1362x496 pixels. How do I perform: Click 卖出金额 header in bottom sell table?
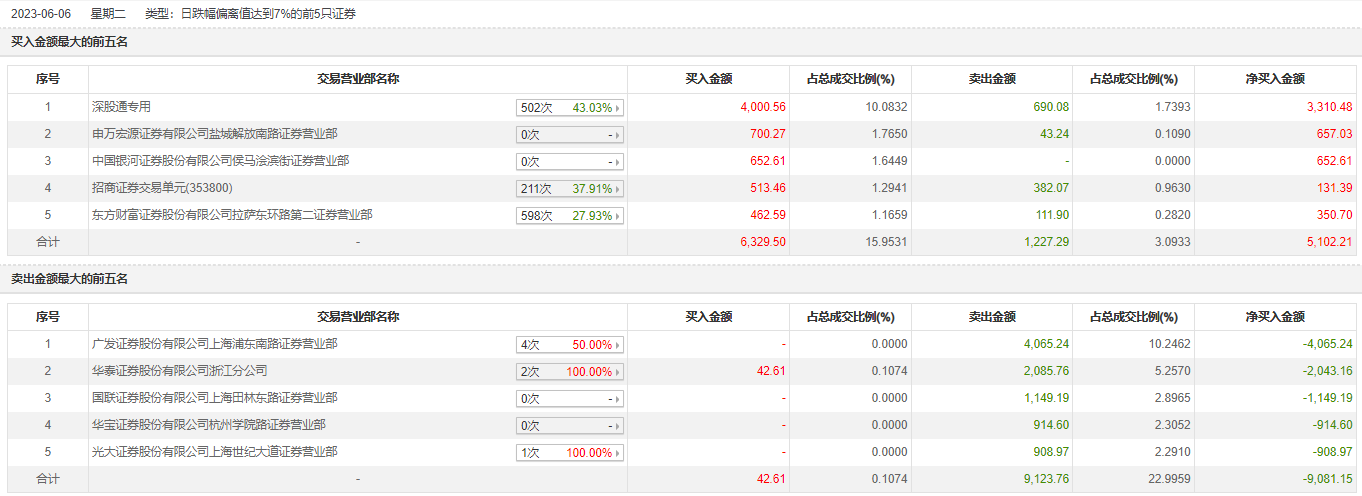(x=992, y=317)
